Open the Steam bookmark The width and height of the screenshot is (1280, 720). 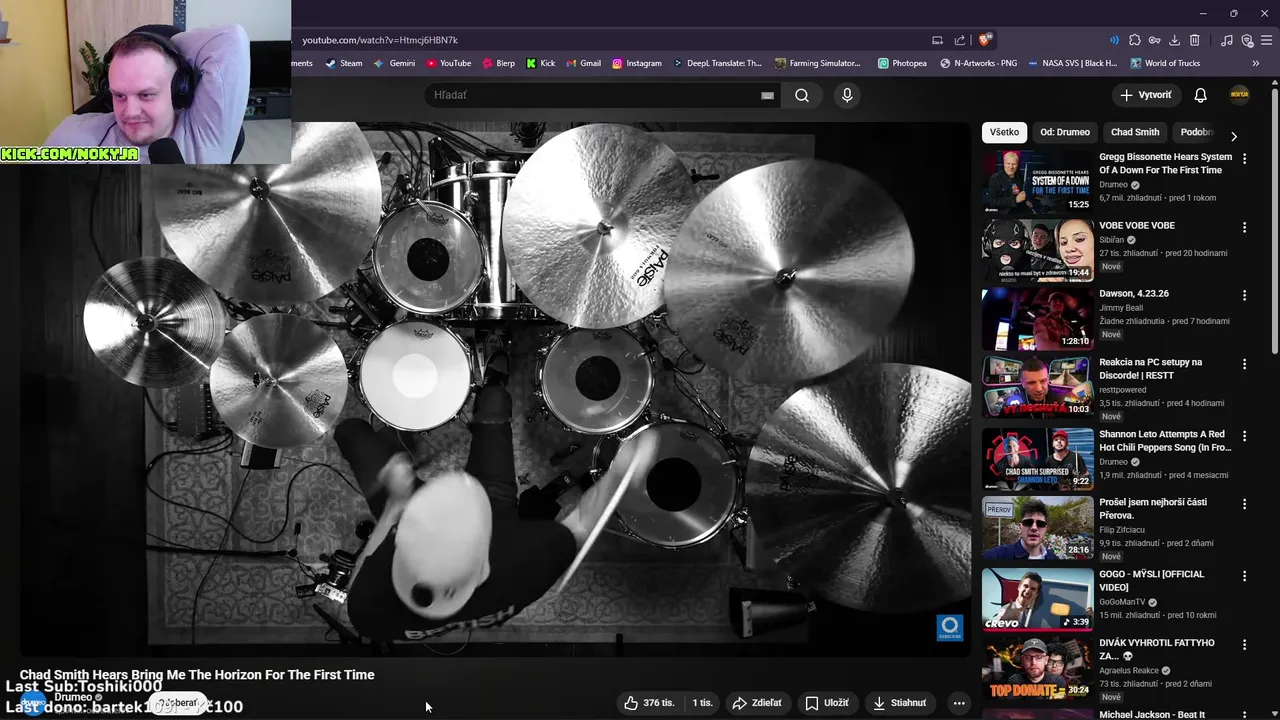344,63
